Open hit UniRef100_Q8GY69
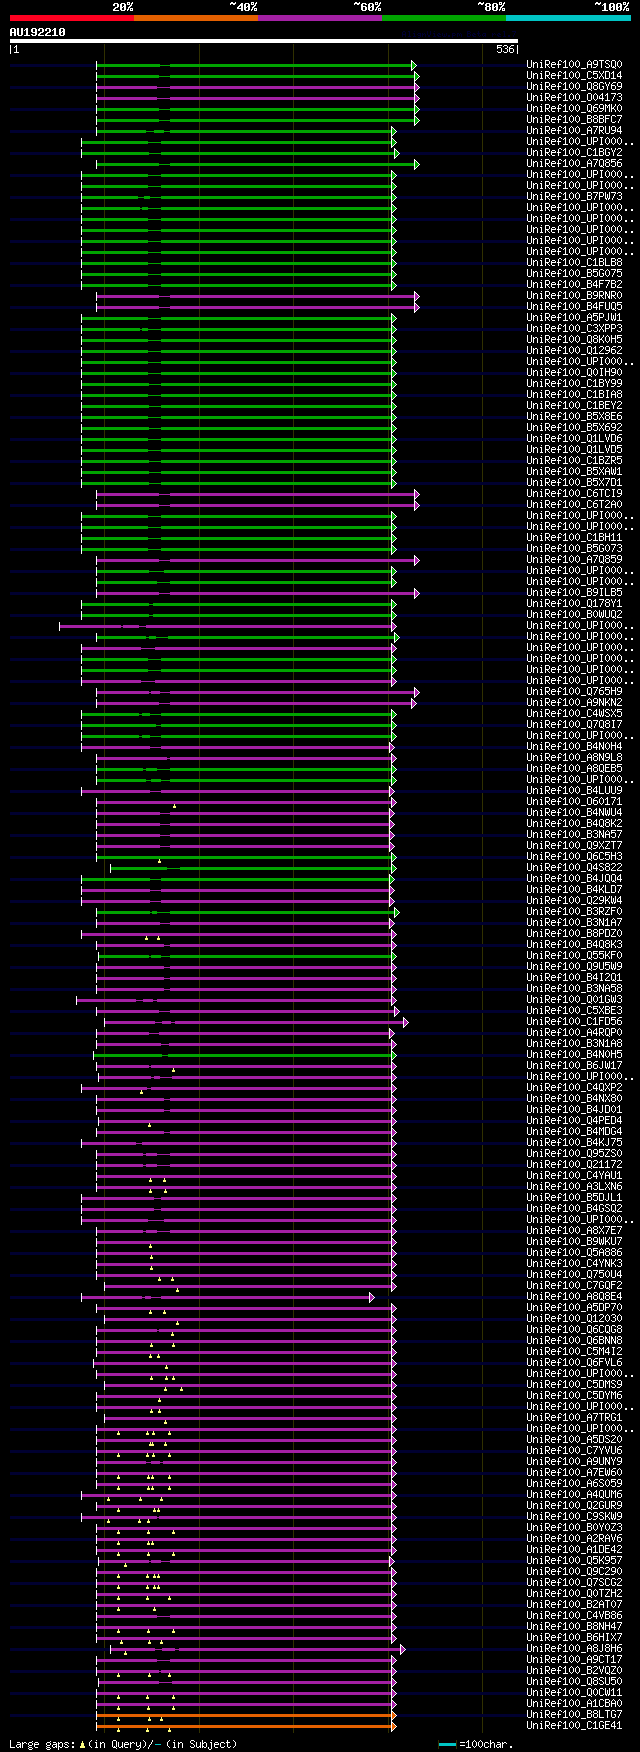Image resolution: width=640 pixels, height=1752 pixels. (x=574, y=87)
